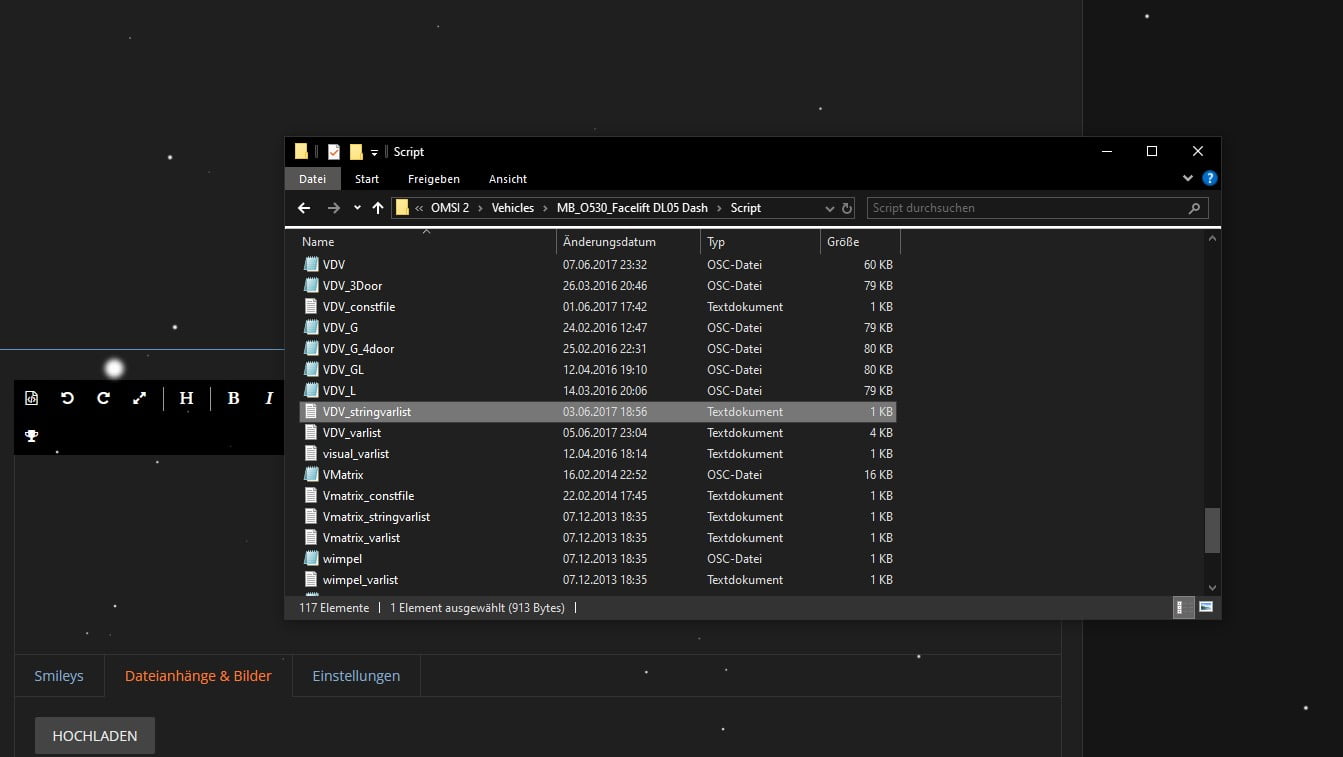The image size is (1343, 757).
Task: Click the vertical scrollbar thumb in file list
Action: (1212, 530)
